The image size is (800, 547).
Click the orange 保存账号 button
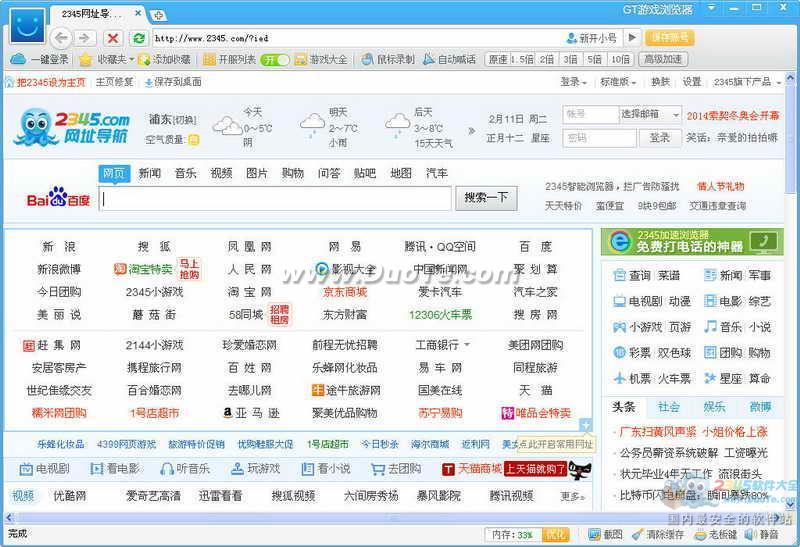pyautogui.click(x=669, y=37)
